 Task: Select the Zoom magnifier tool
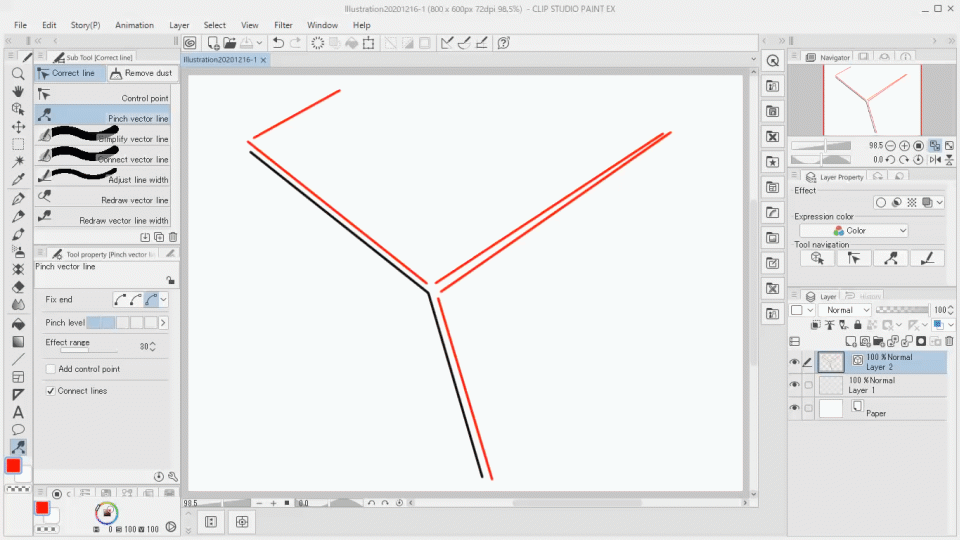(x=18, y=74)
